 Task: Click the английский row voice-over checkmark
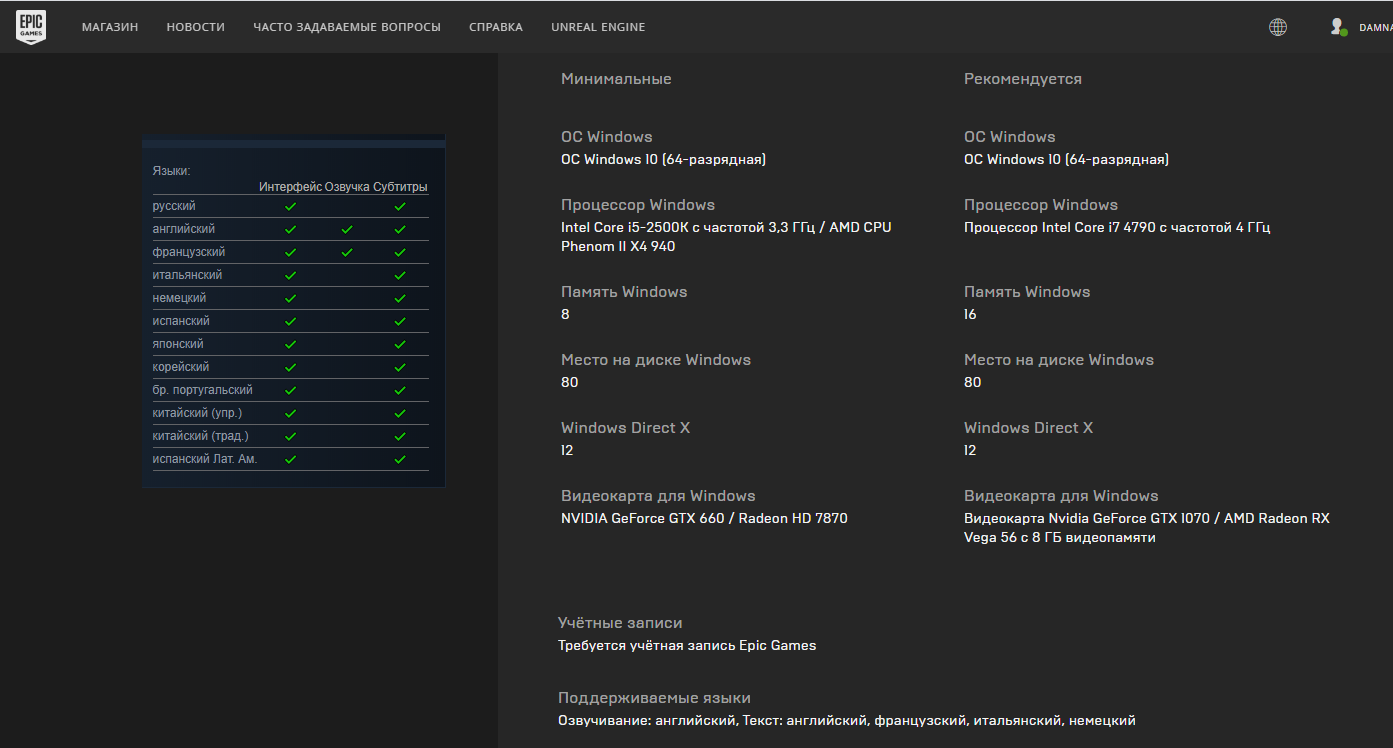[x=347, y=229]
